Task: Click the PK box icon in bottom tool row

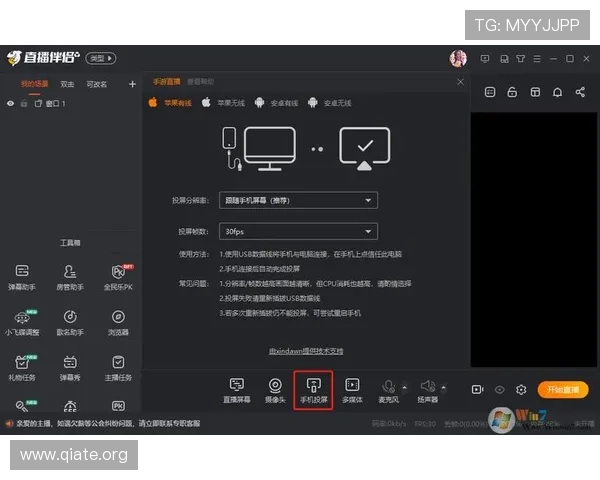Action: pos(118,406)
